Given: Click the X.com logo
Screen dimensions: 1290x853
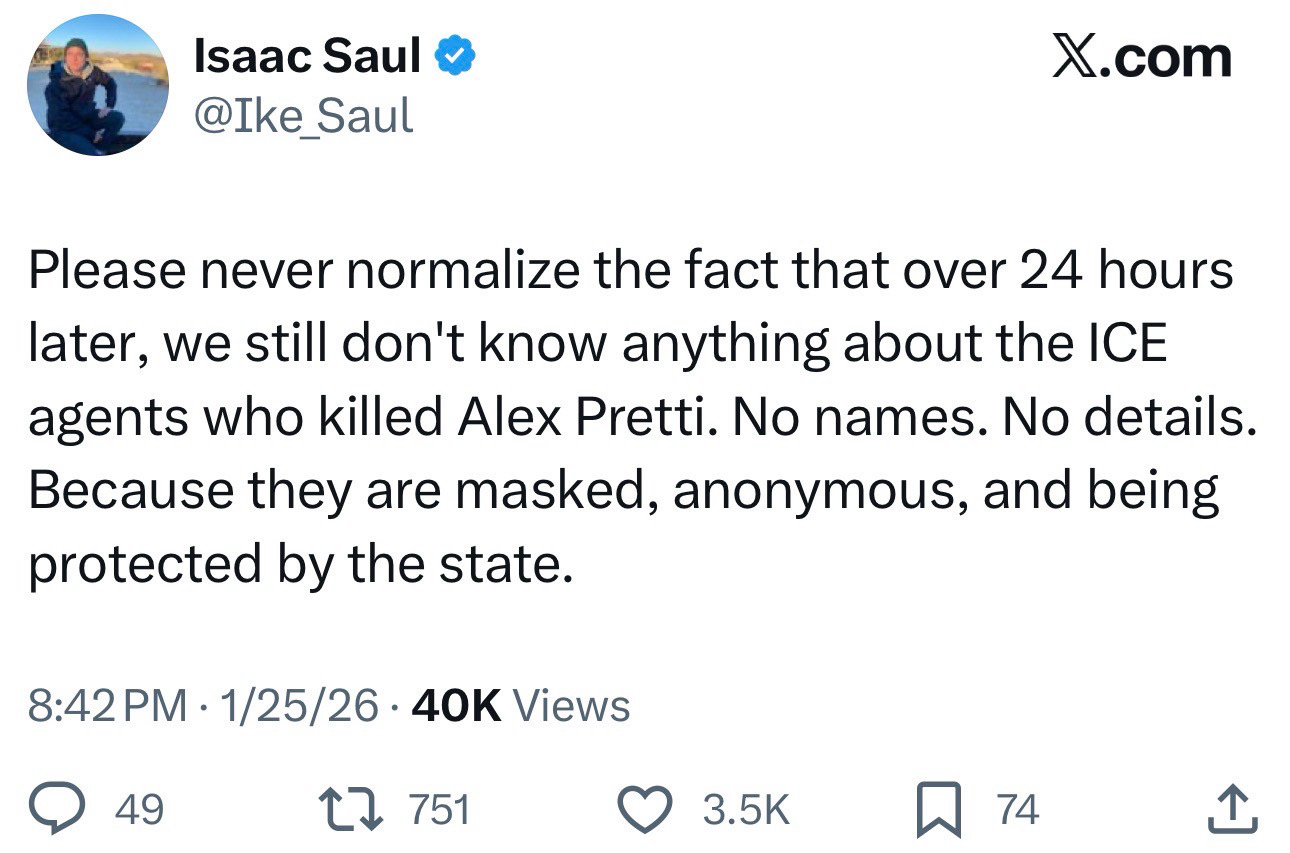Looking at the screenshot, I should (1140, 57).
